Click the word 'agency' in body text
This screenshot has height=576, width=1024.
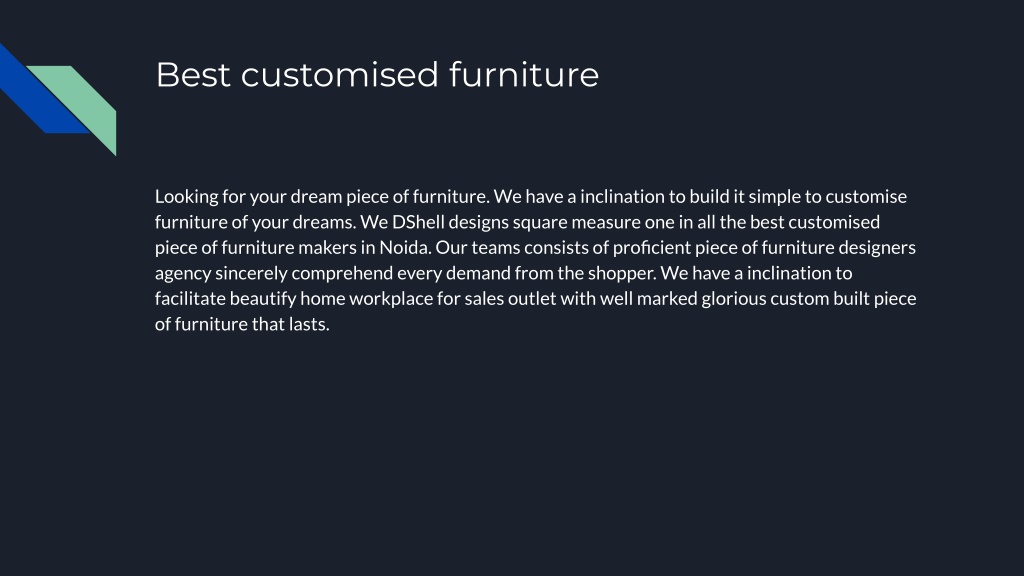click(183, 274)
